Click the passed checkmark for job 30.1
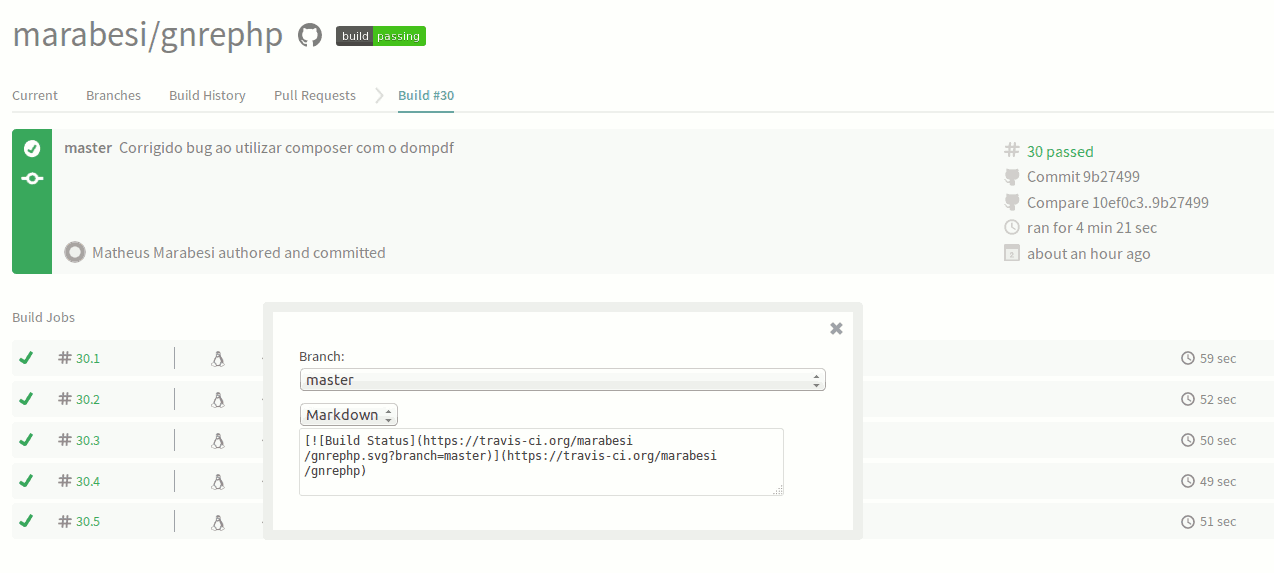 26,357
